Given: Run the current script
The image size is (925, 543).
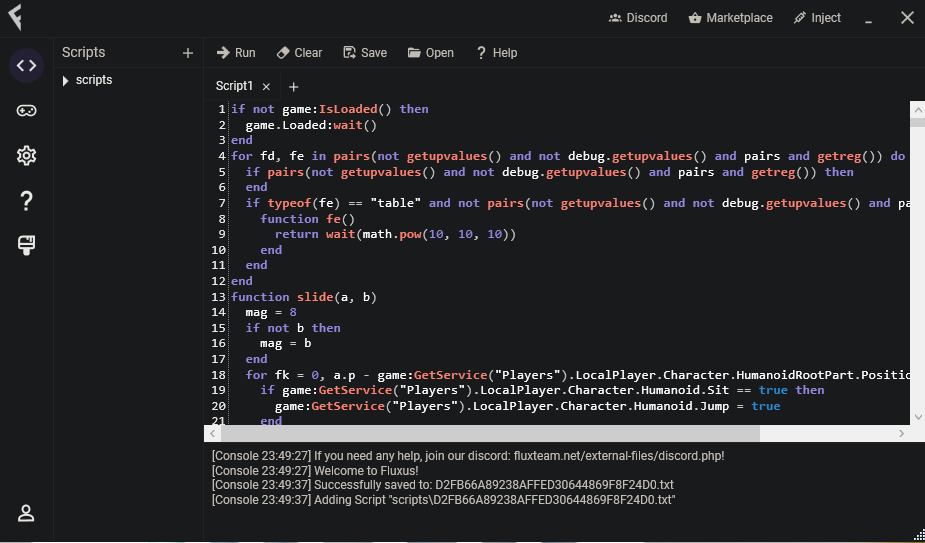Looking at the screenshot, I should (236, 53).
